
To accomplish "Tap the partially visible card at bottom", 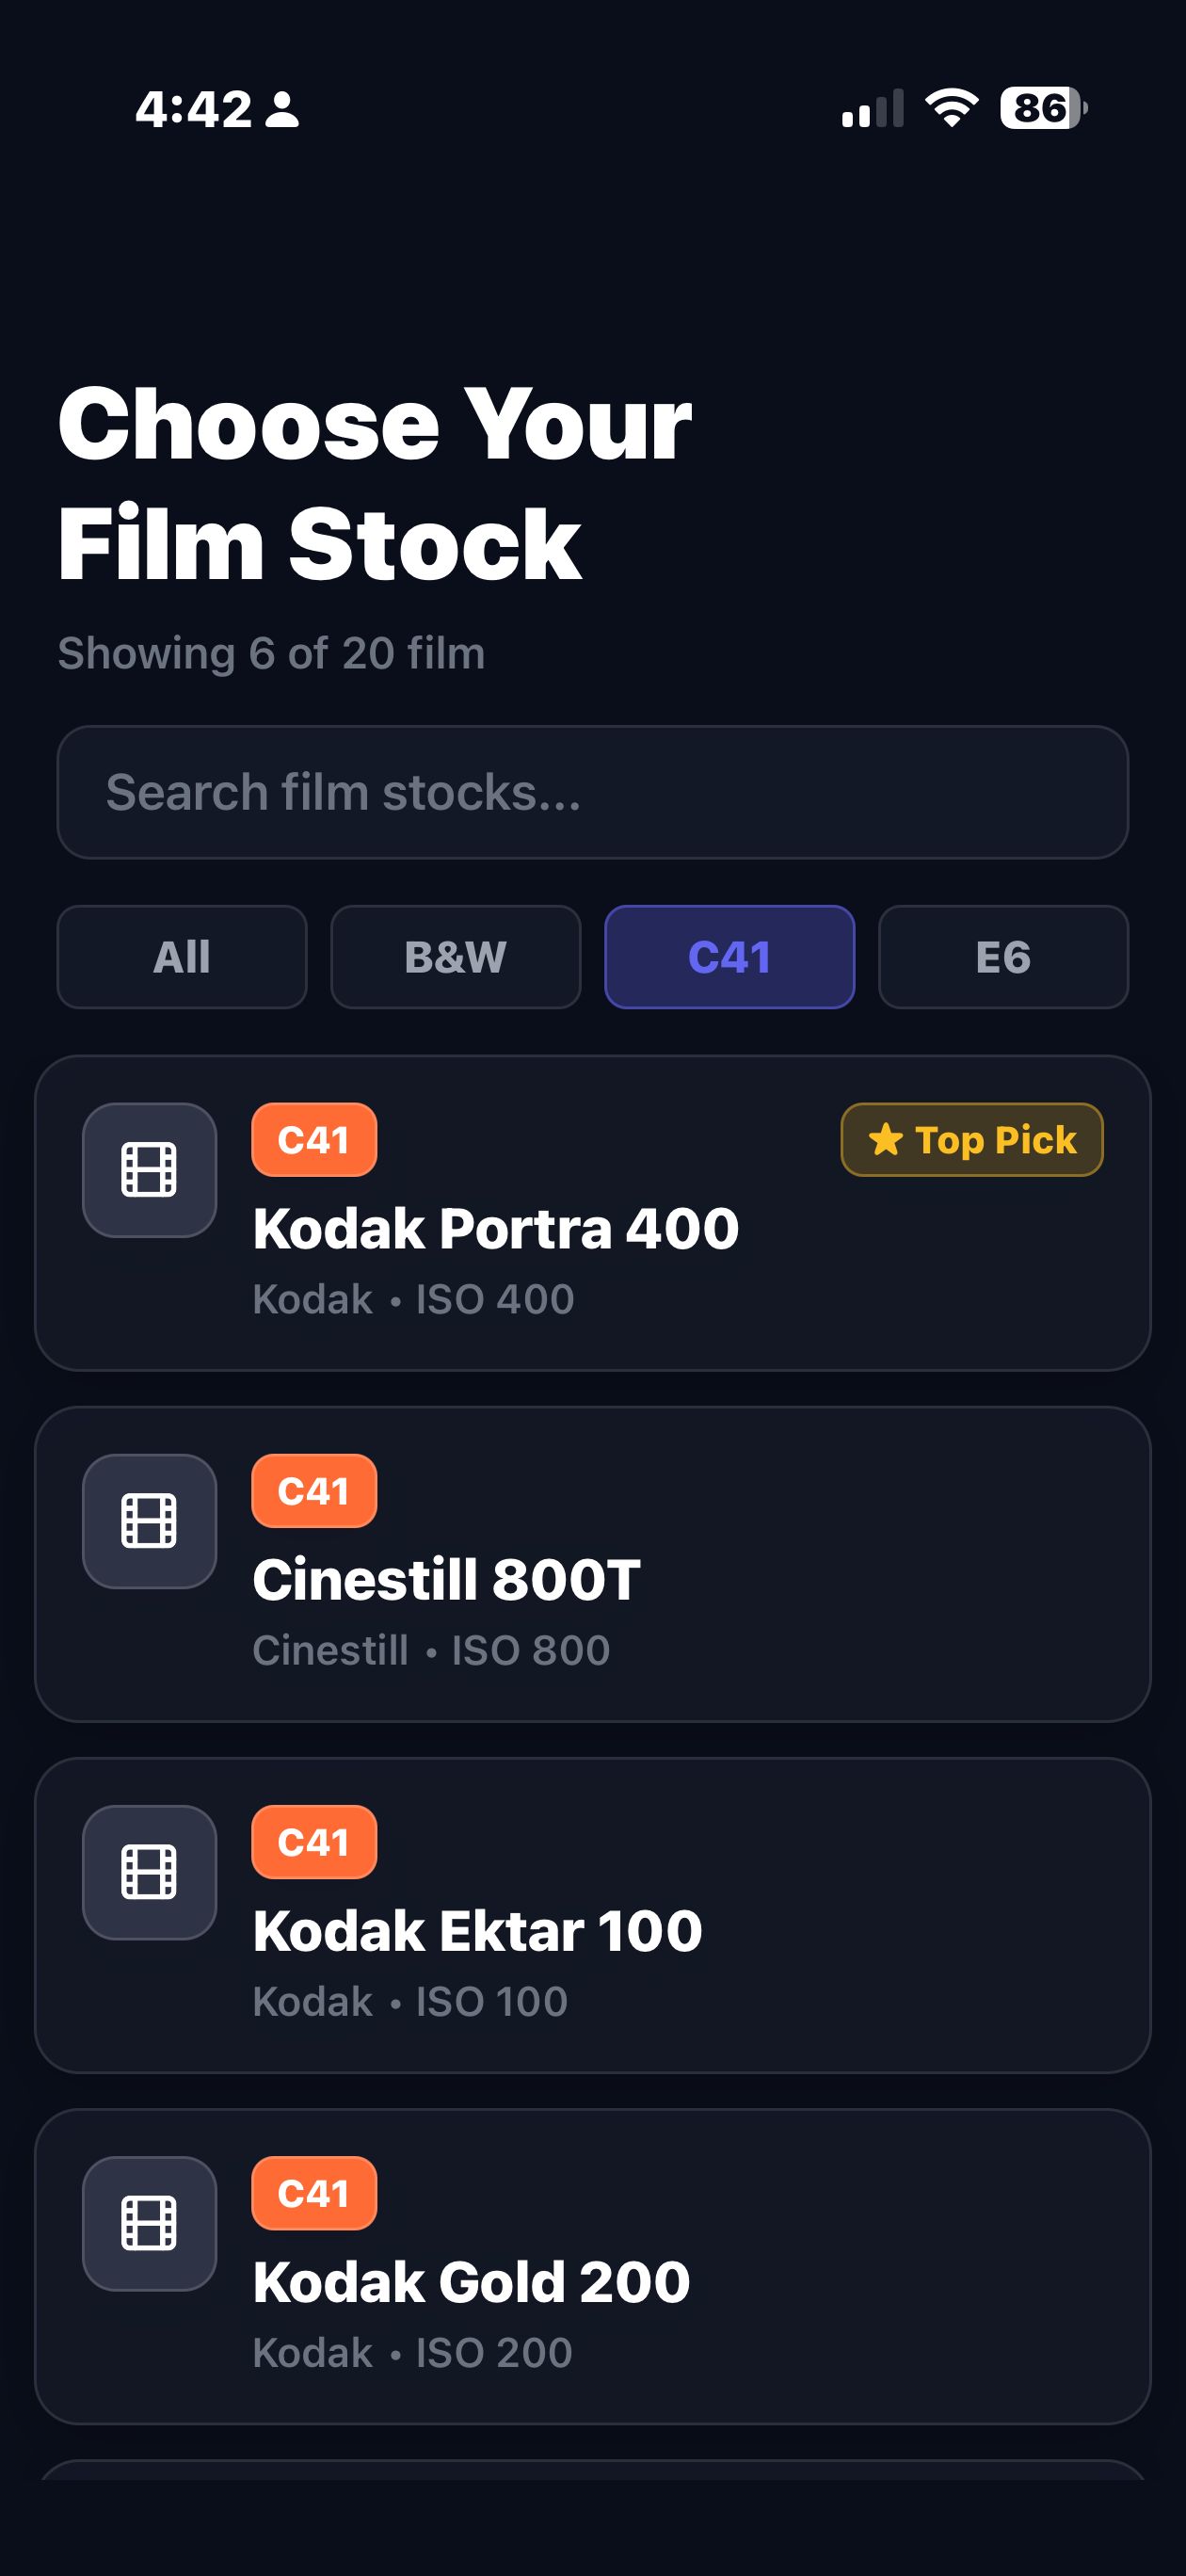I will pyautogui.click(x=592, y=2470).
